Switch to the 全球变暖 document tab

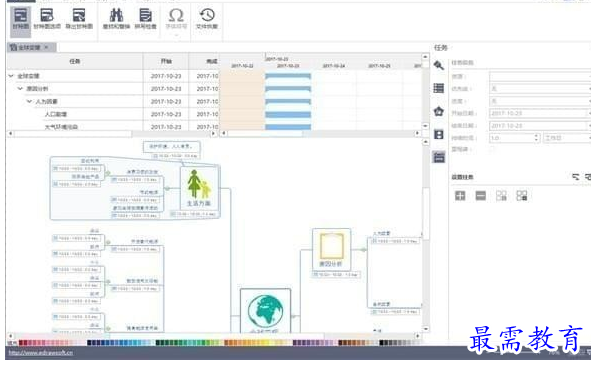click(x=29, y=47)
